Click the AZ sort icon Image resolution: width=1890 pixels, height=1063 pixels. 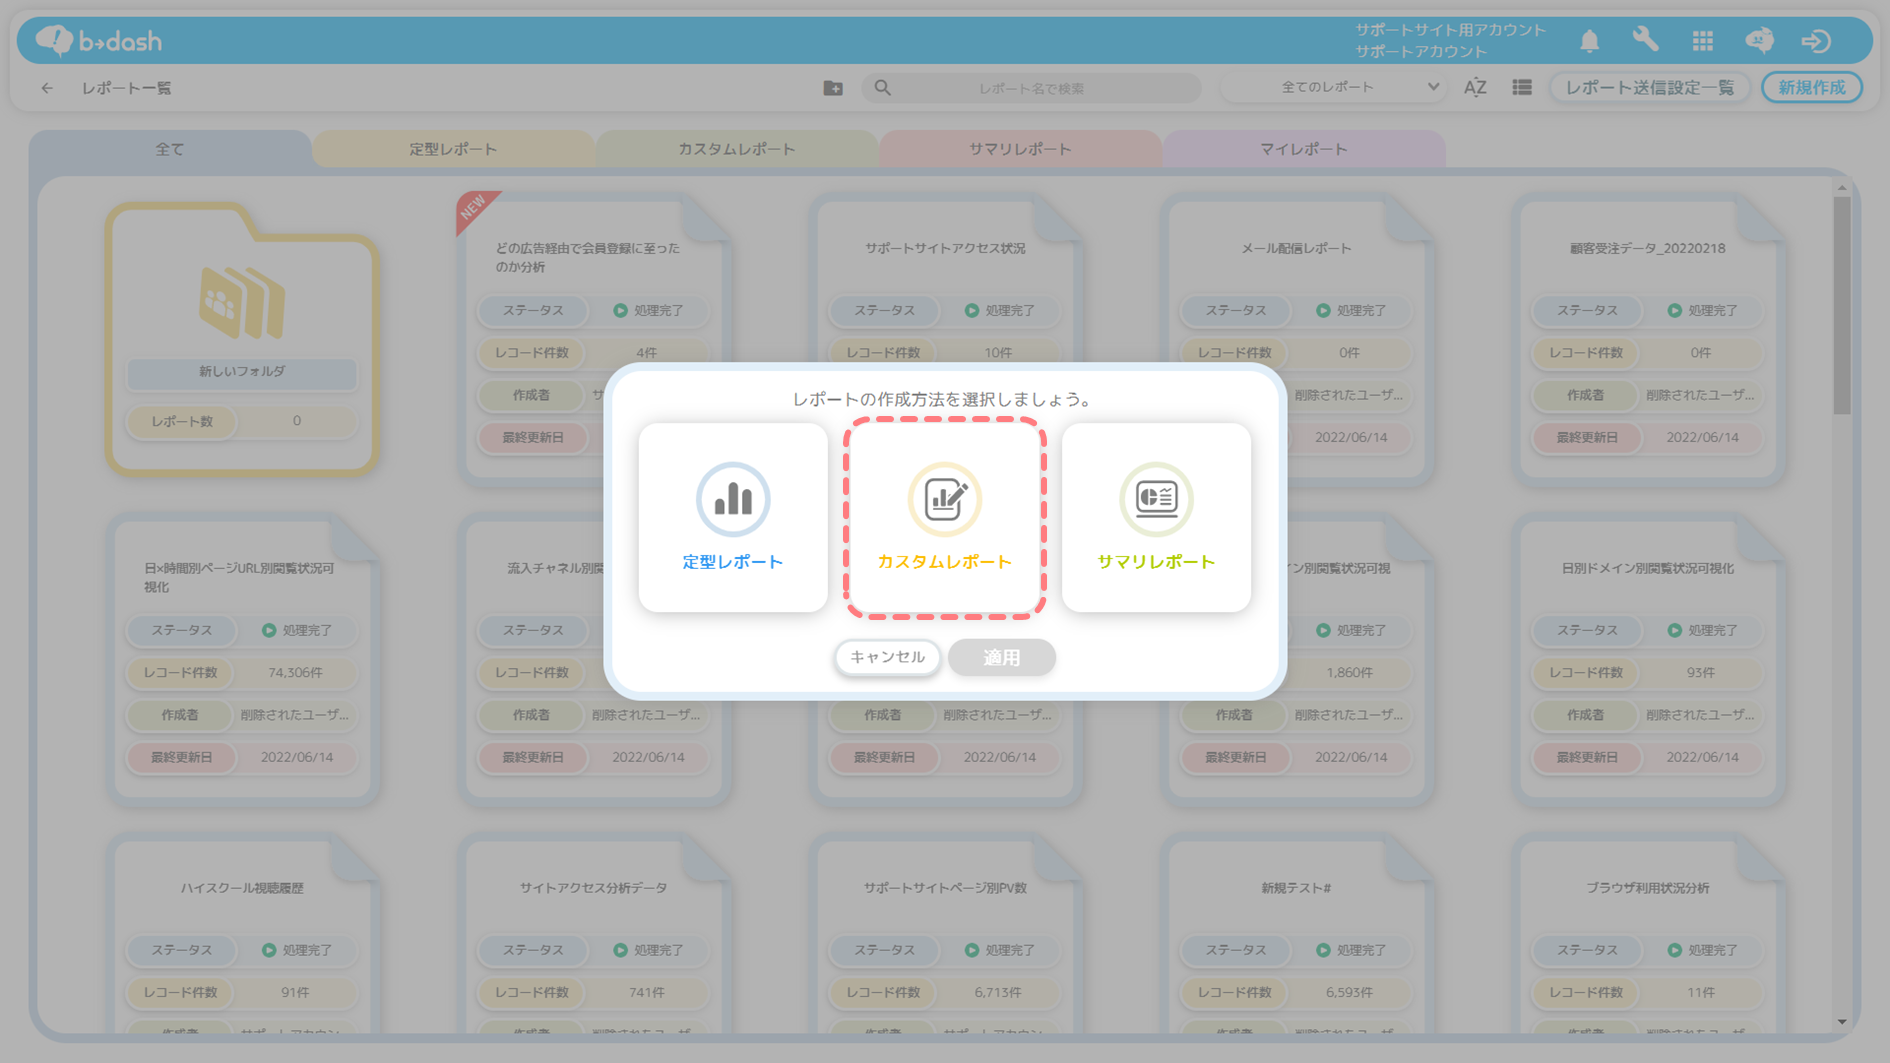(x=1475, y=88)
